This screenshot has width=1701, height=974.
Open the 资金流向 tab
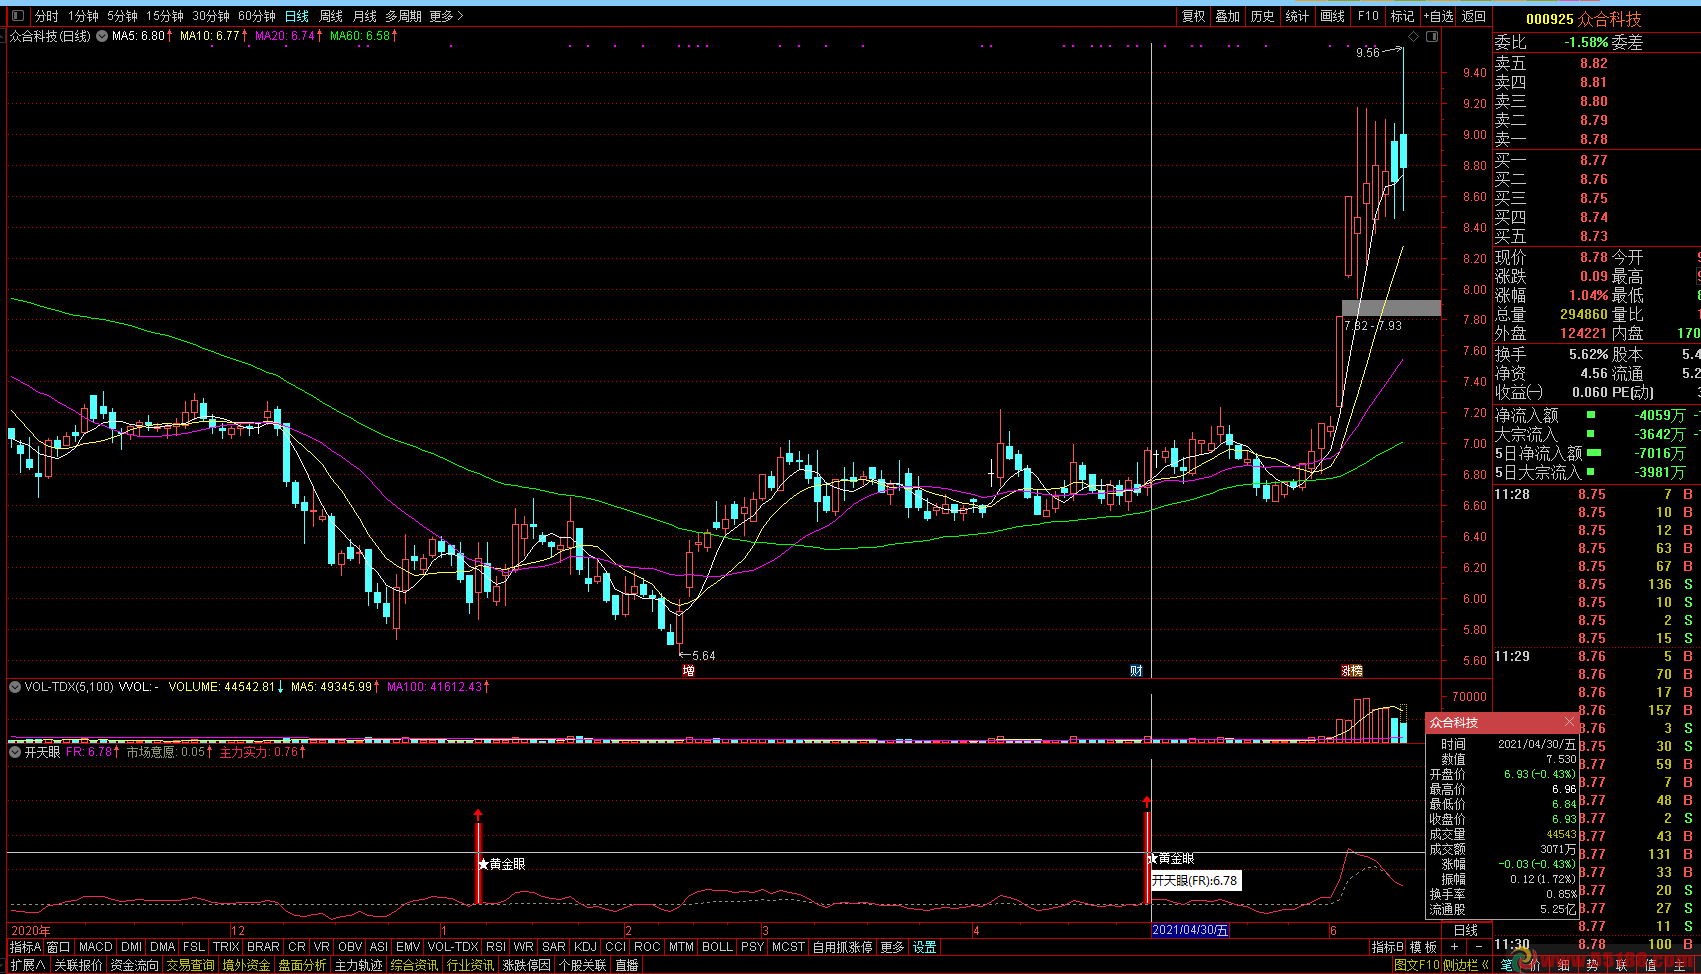tap(134, 965)
